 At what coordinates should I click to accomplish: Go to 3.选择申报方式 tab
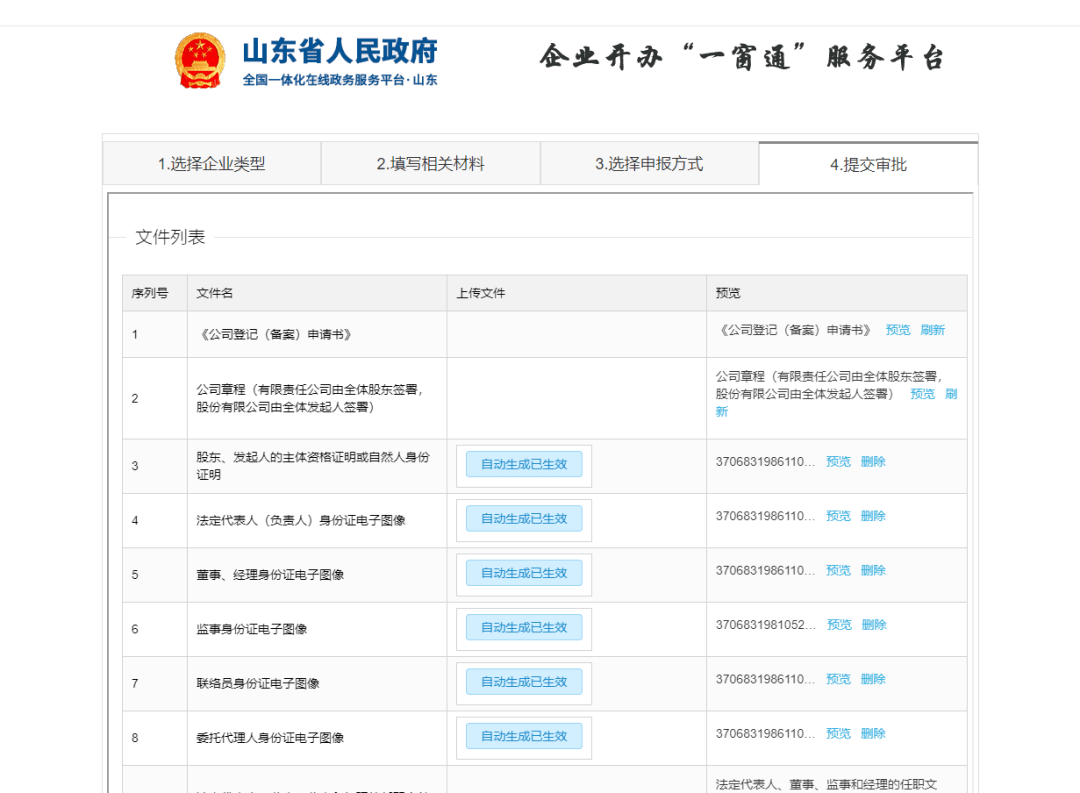tap(649, 164)
